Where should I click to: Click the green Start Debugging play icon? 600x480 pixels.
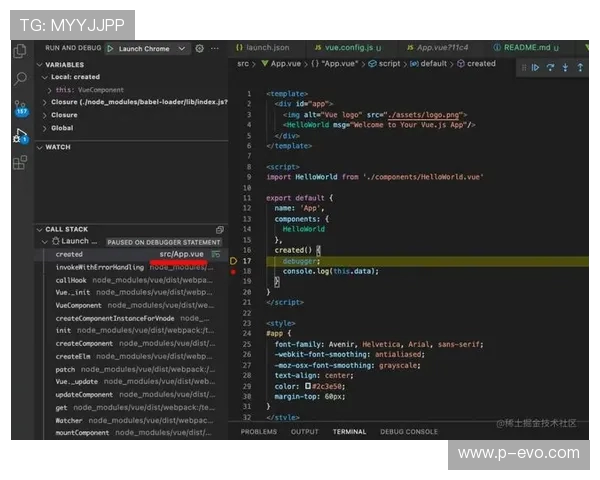click(110, 48)
